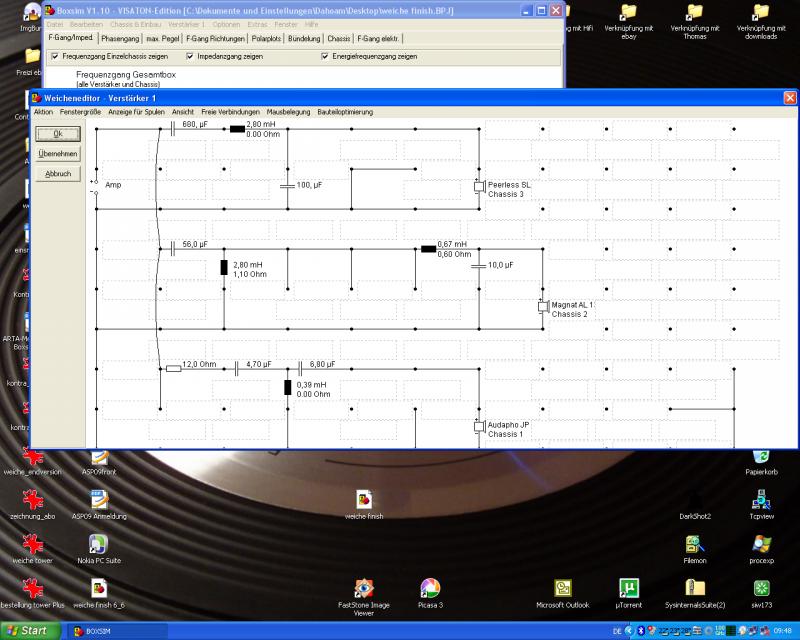Viewport: 800px width, 640px height.
Task: Open the Fenstergröße menu
Action: (80, 112)
